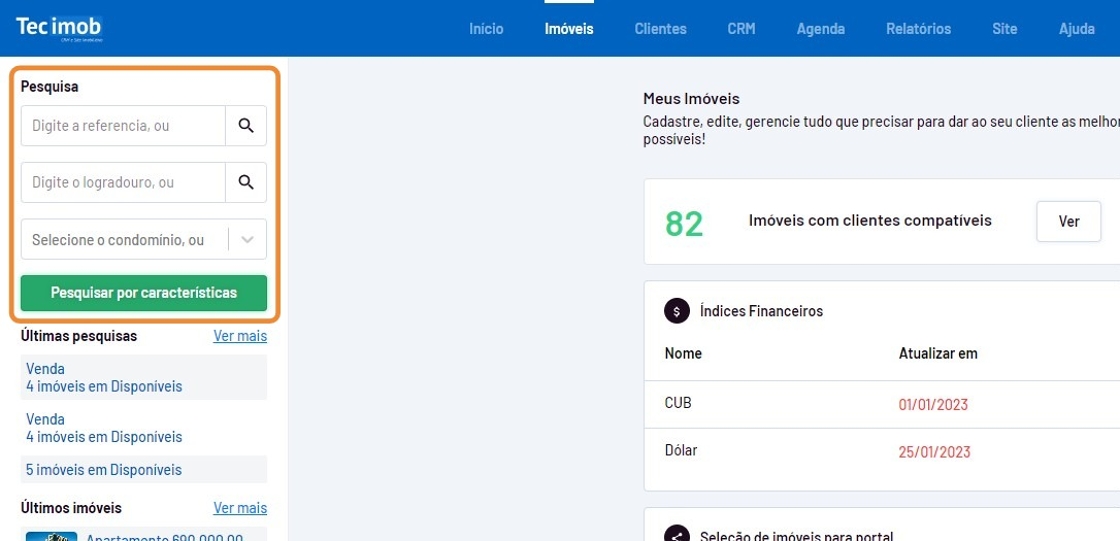Open the condomínio dropdown arrow
Screen dimensions: 1120x541
click(x=248, y=240)
